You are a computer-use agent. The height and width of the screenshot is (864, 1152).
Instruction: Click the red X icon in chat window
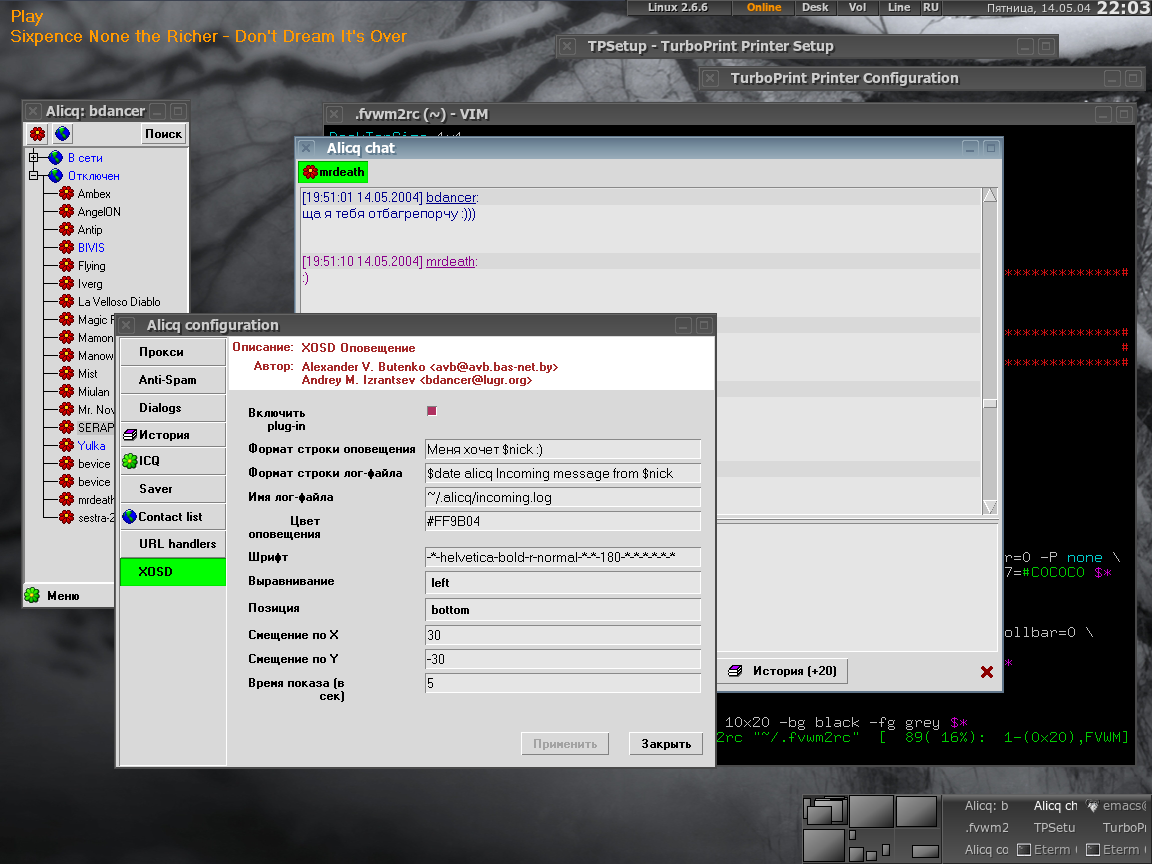tap(986, 672)
